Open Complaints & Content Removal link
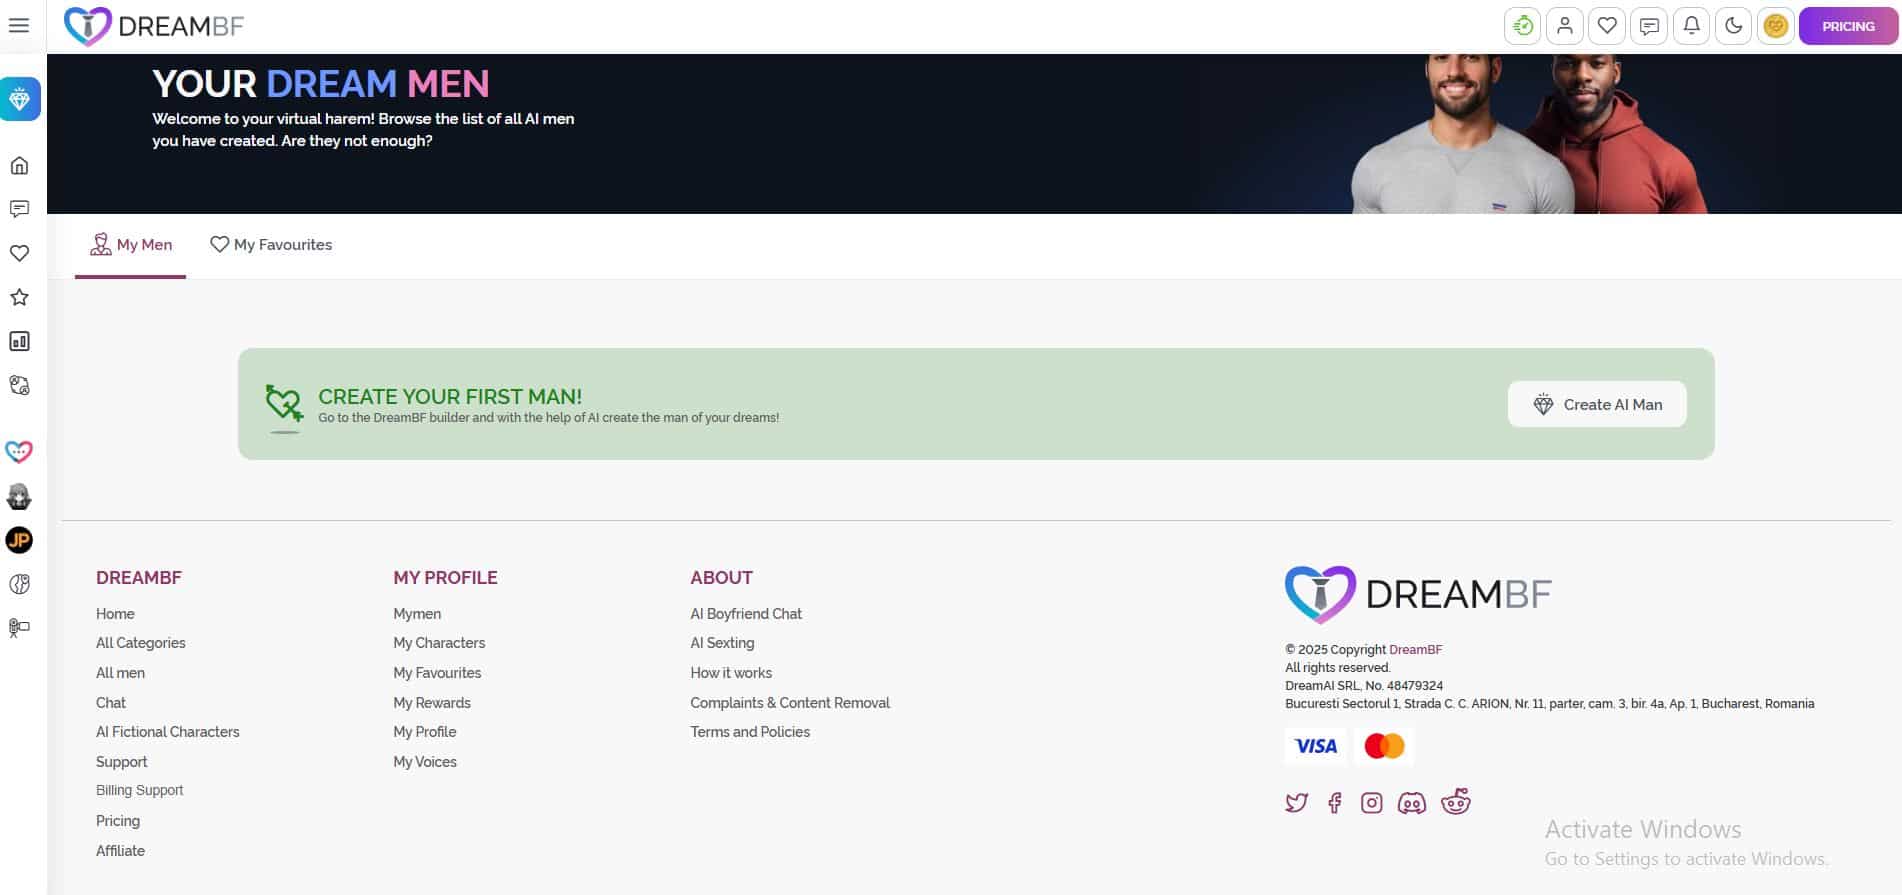Viewport: 1902px width, 895px height. (790, 703)
